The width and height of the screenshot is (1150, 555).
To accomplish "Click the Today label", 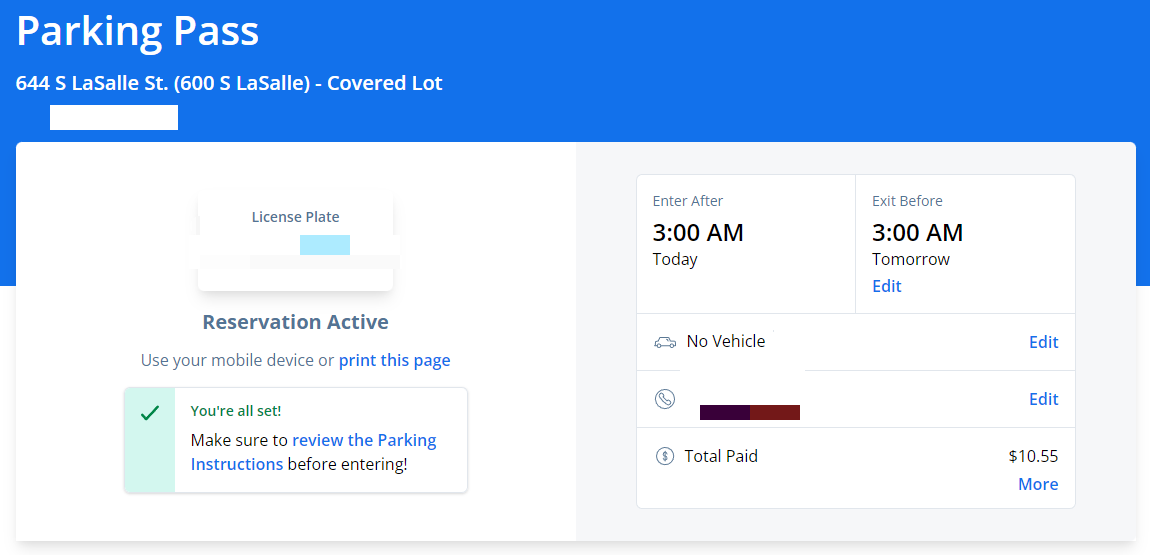I will point(675,259).
